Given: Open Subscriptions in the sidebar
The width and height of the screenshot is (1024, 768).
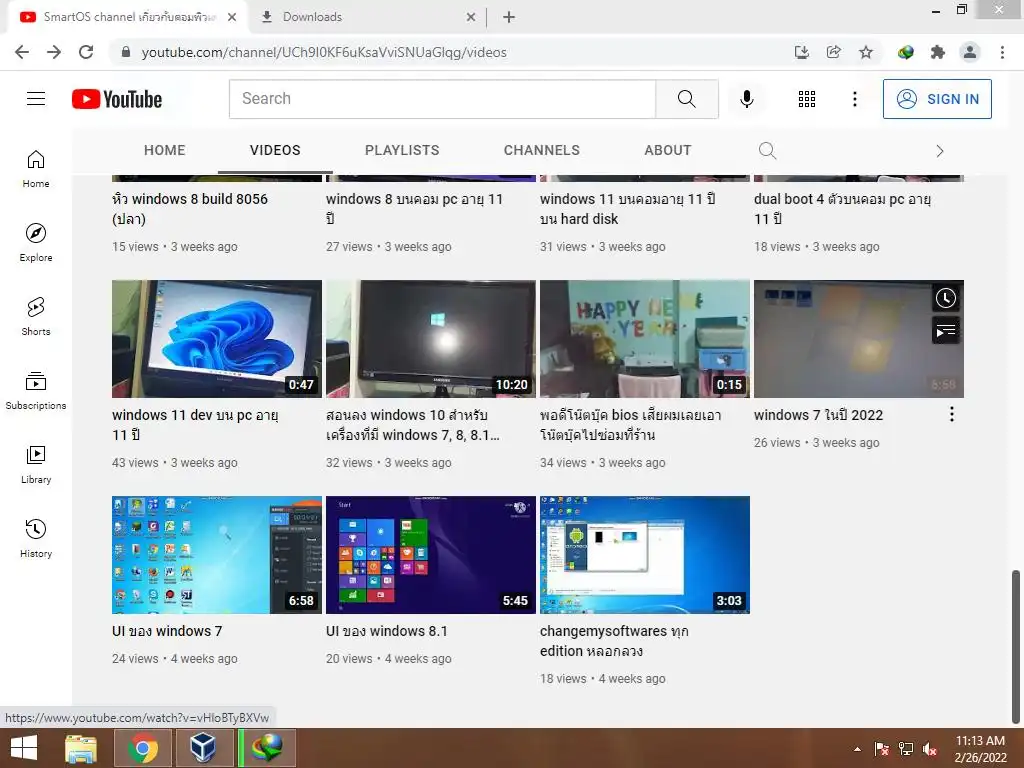Looking at the screenshot, I should (36, 390).
